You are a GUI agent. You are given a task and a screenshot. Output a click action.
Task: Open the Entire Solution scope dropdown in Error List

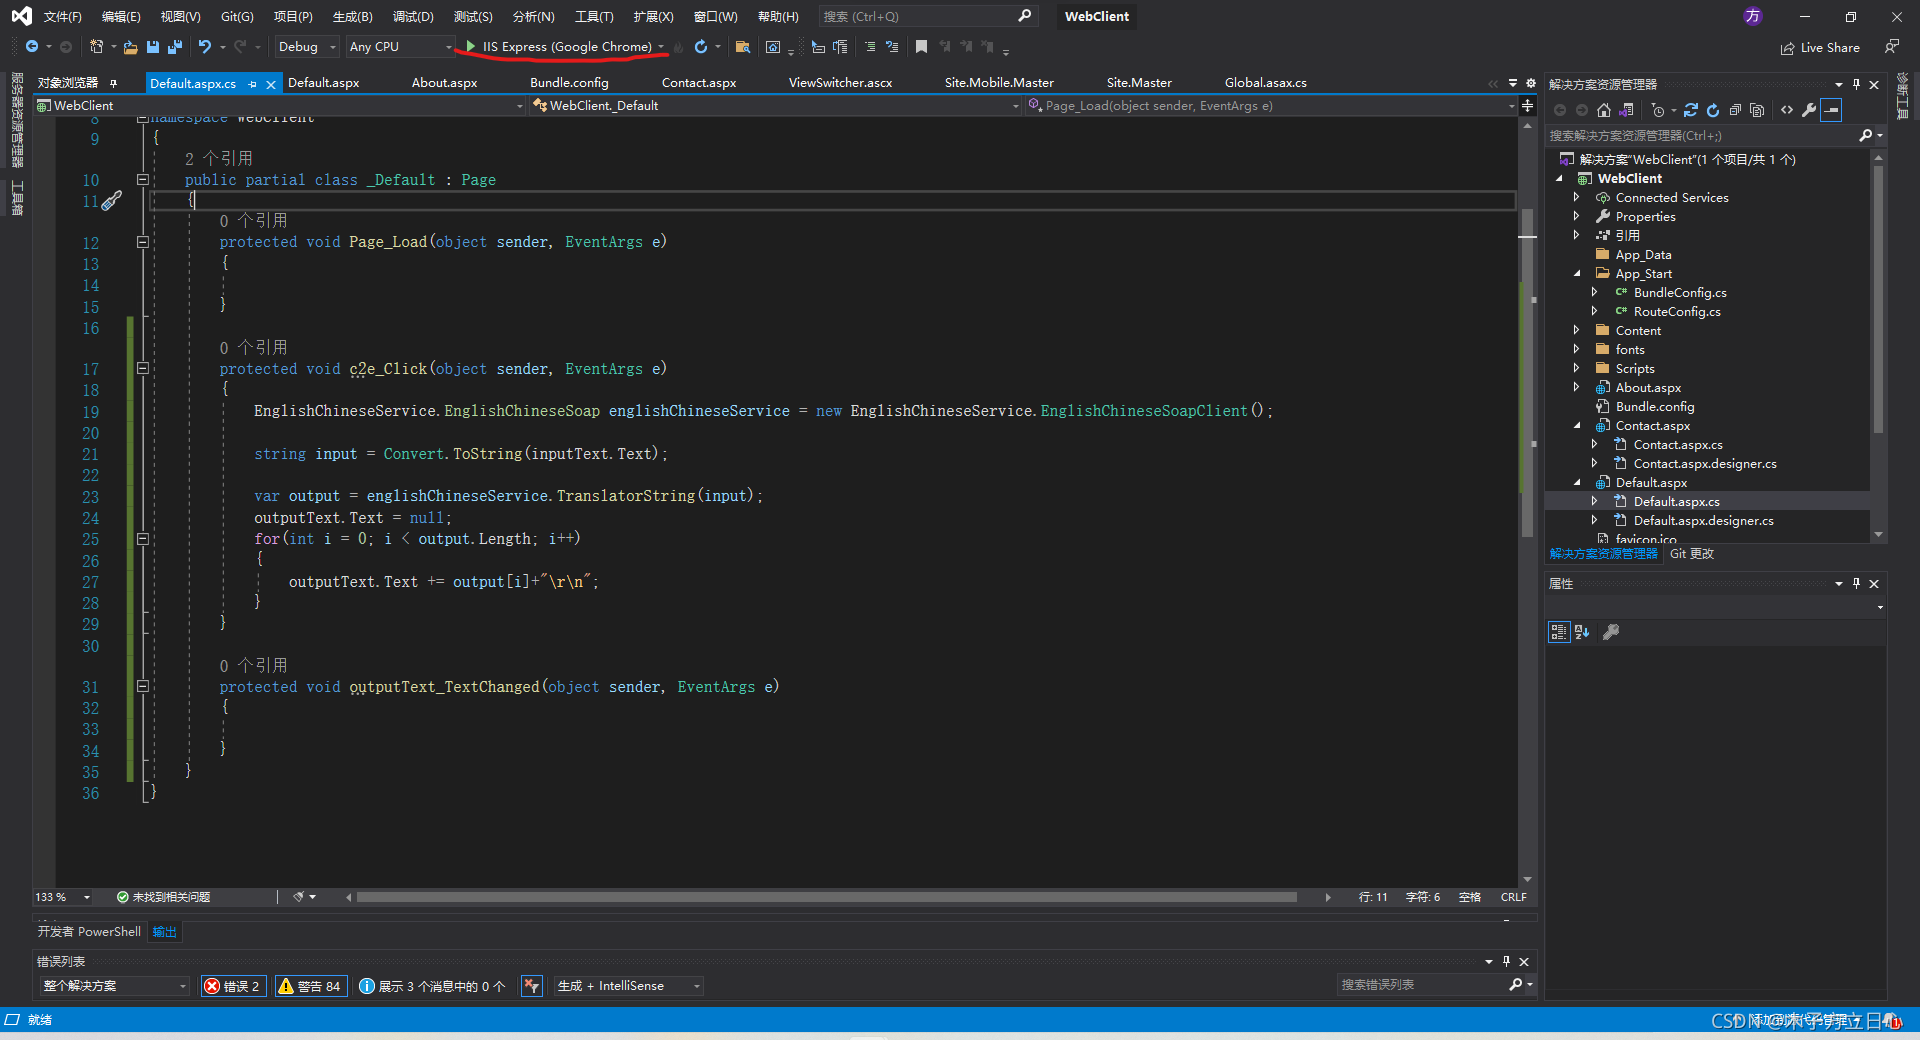pos(114,986)
